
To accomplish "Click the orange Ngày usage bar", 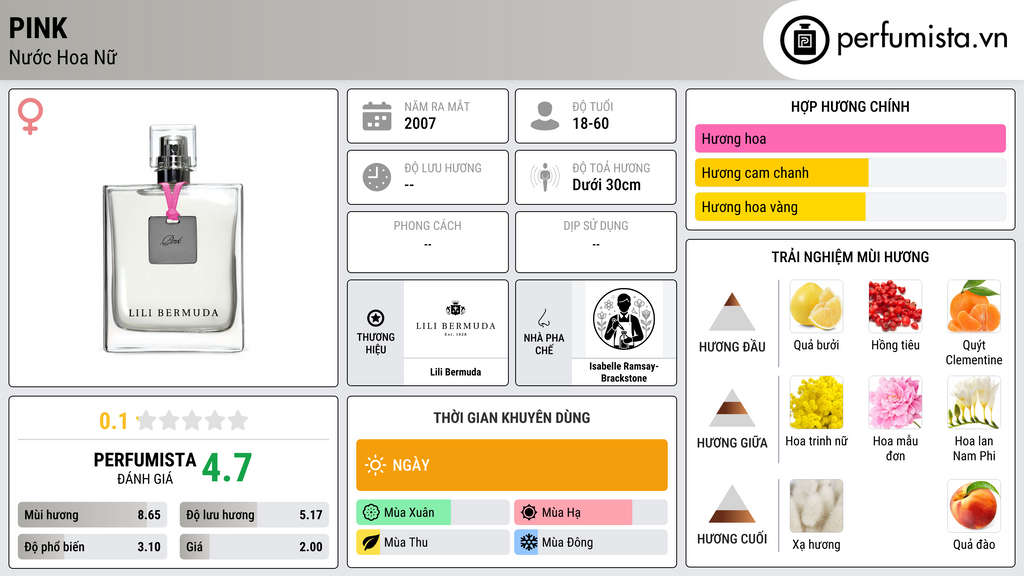I will [x=512, y=465].
